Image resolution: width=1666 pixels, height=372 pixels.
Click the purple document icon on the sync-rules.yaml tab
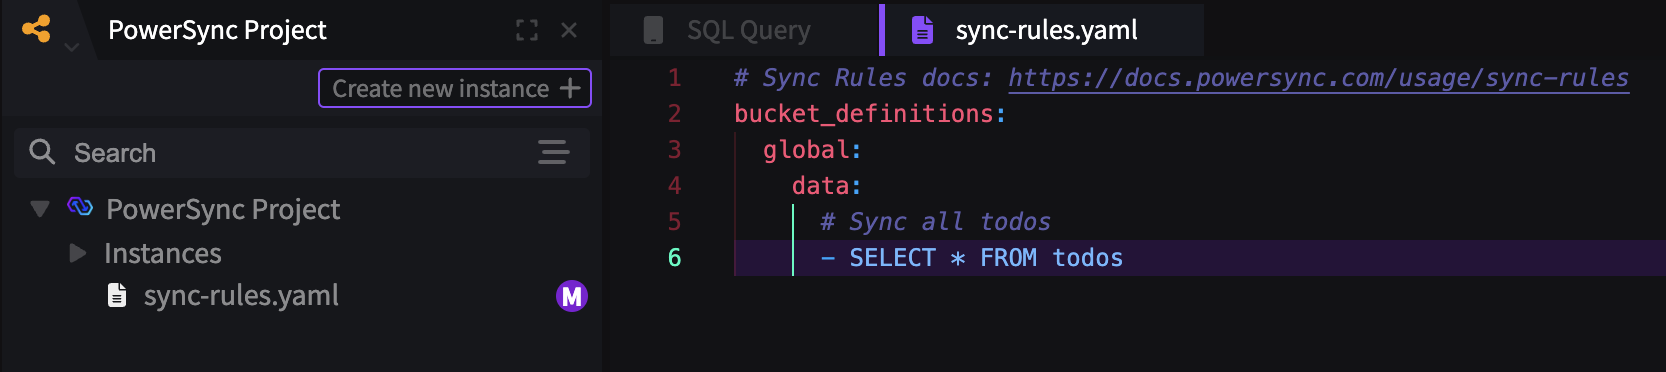coord(922,30)
